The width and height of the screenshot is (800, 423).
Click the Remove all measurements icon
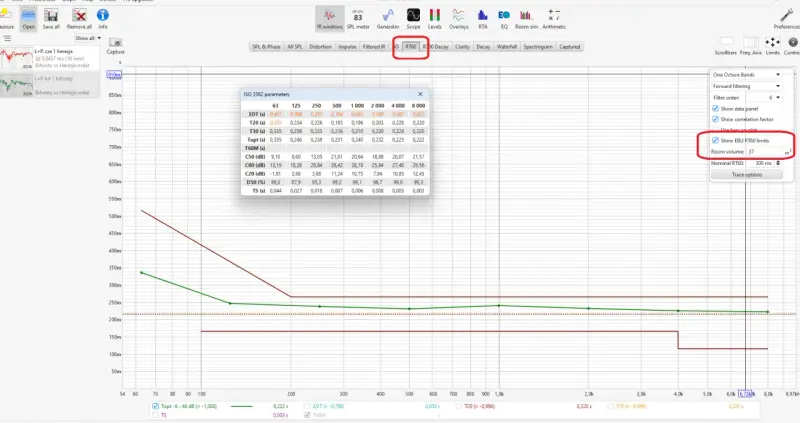(79, 19)
